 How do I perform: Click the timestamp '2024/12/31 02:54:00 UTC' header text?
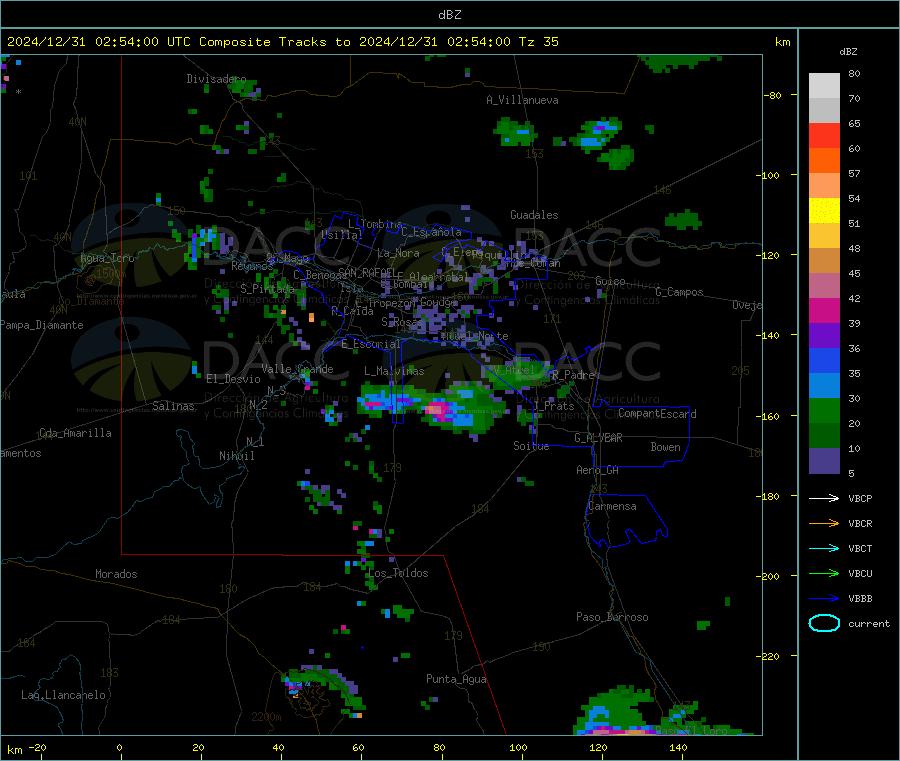coord(99,42)
